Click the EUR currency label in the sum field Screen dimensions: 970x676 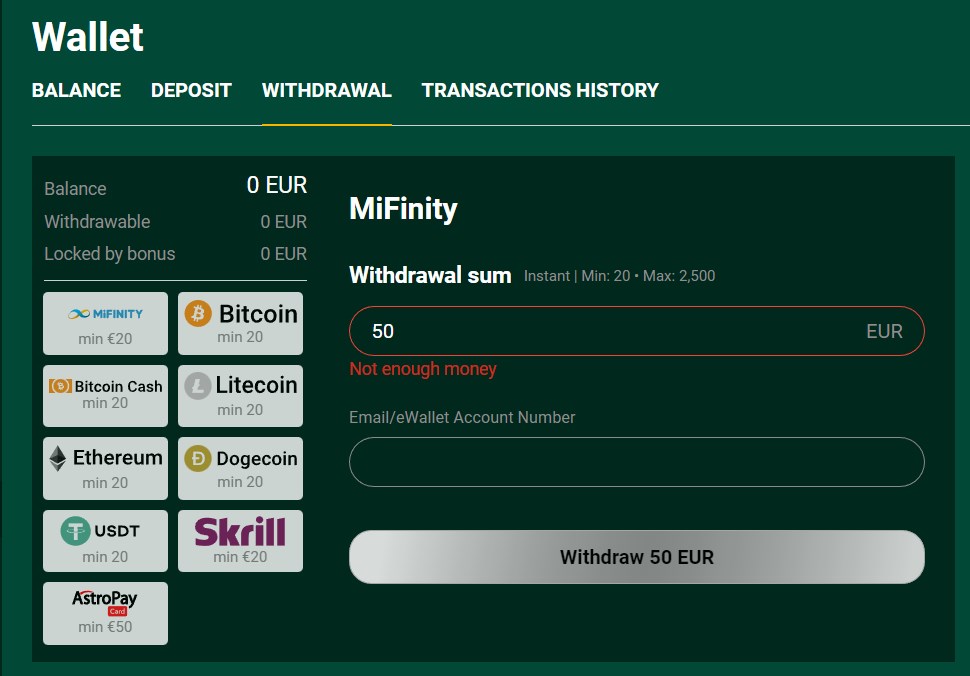[884, 331]
